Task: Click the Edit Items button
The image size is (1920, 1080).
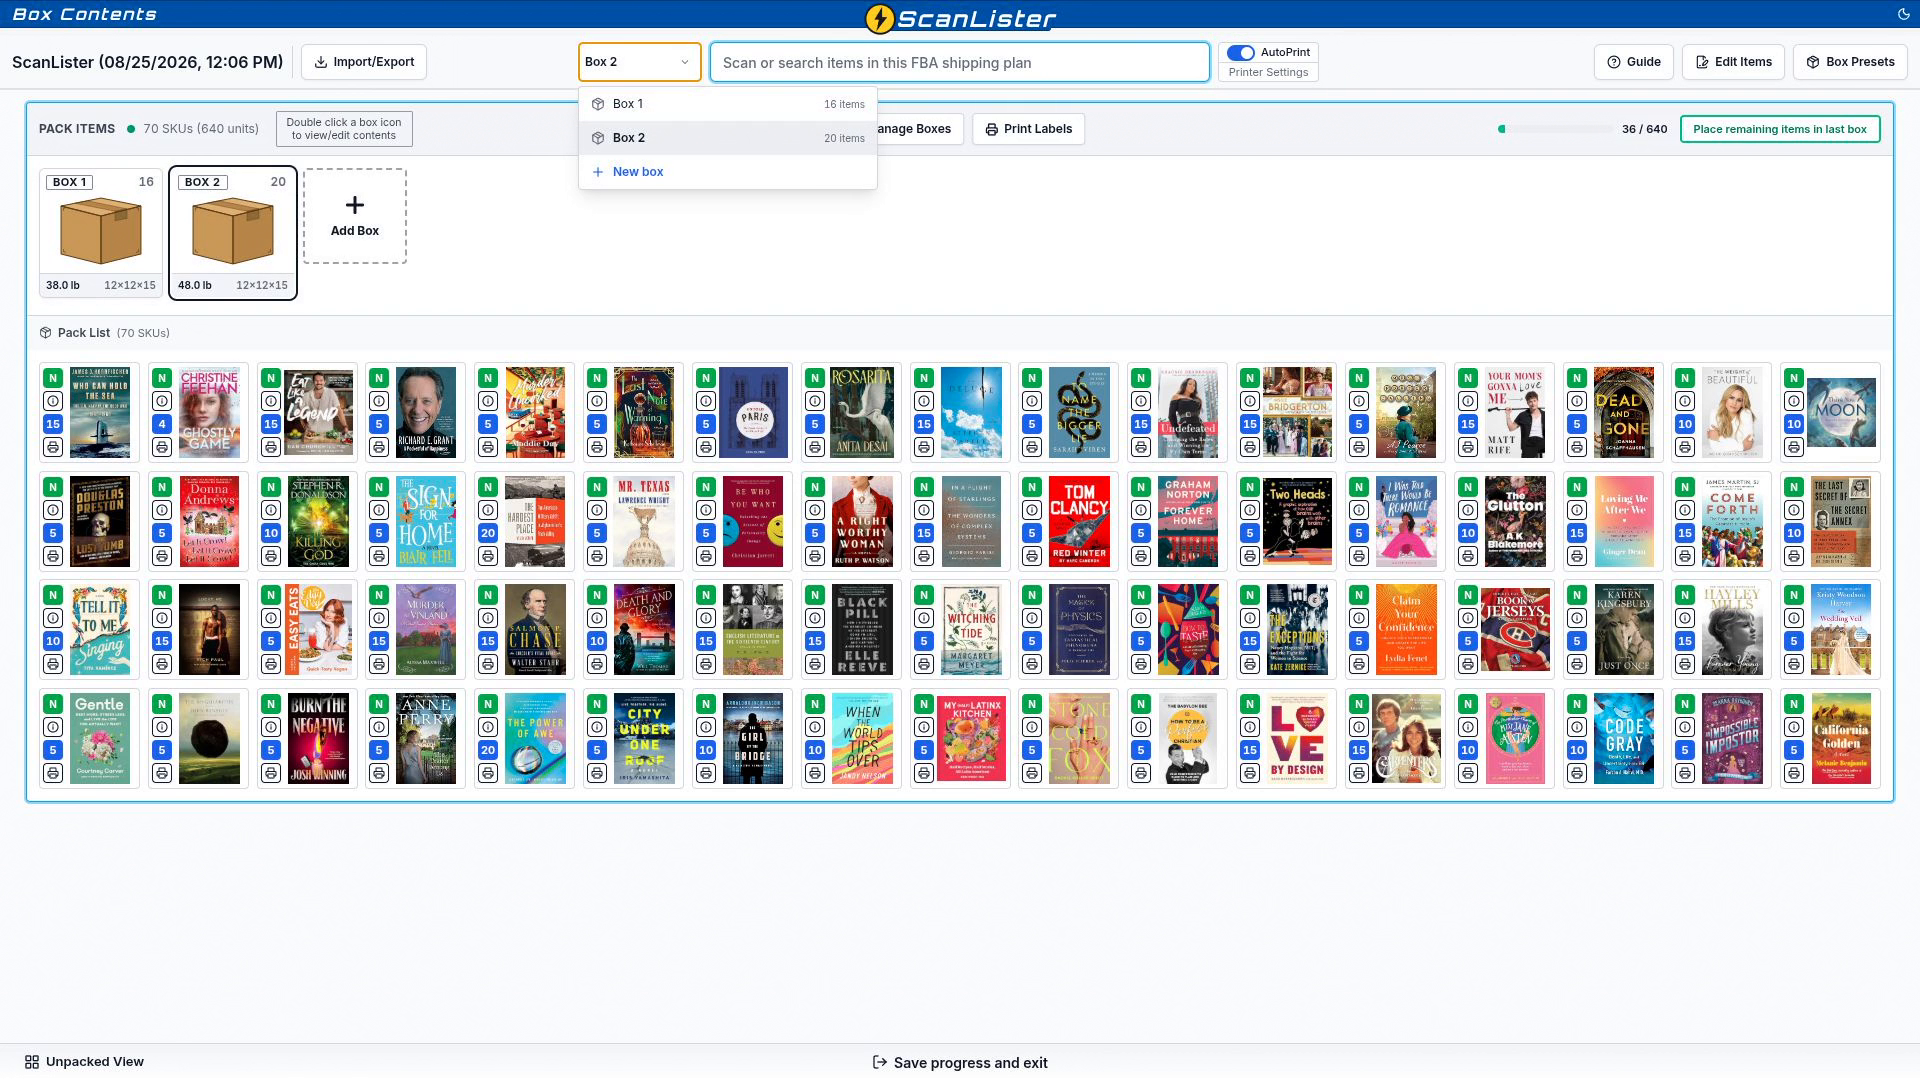Action: click(x=1734, y=62)
